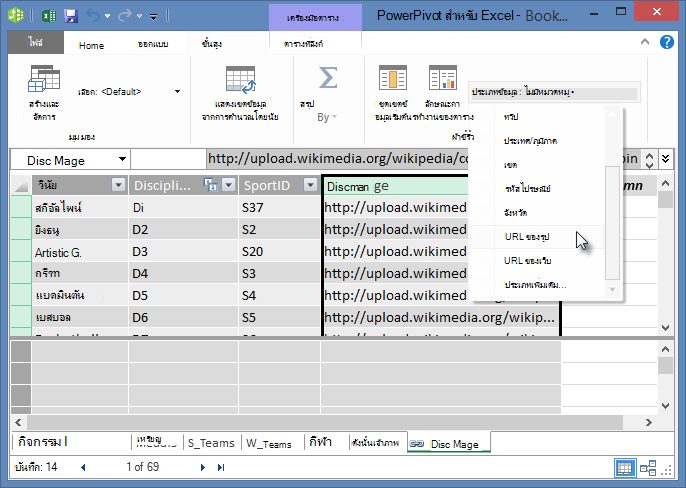686x488 pixels.
Task: Open the W_Teams sheet tab
Action: [269, 444]
